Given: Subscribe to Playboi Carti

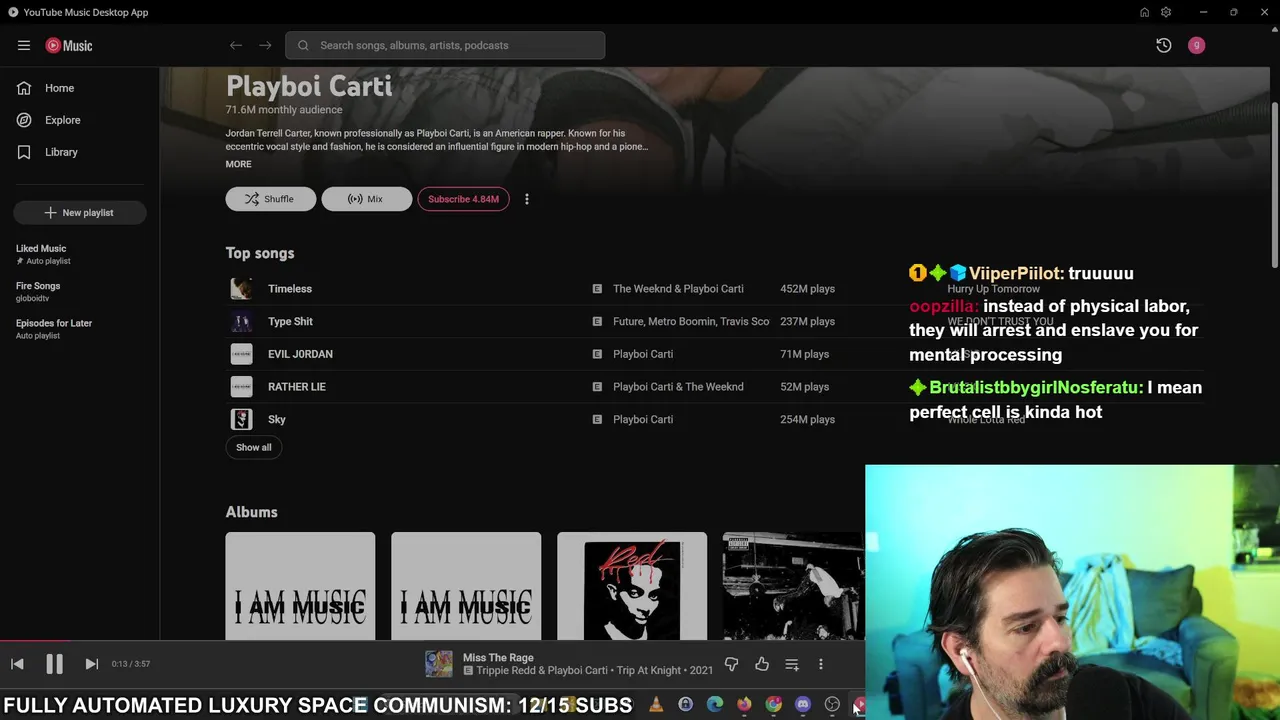Looking at the screenshot, I should coord(463,199).
